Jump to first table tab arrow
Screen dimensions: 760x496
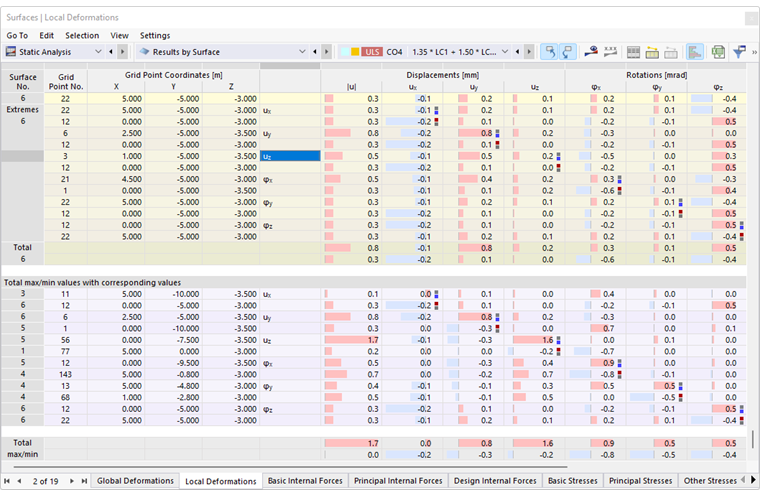(7, 481)
